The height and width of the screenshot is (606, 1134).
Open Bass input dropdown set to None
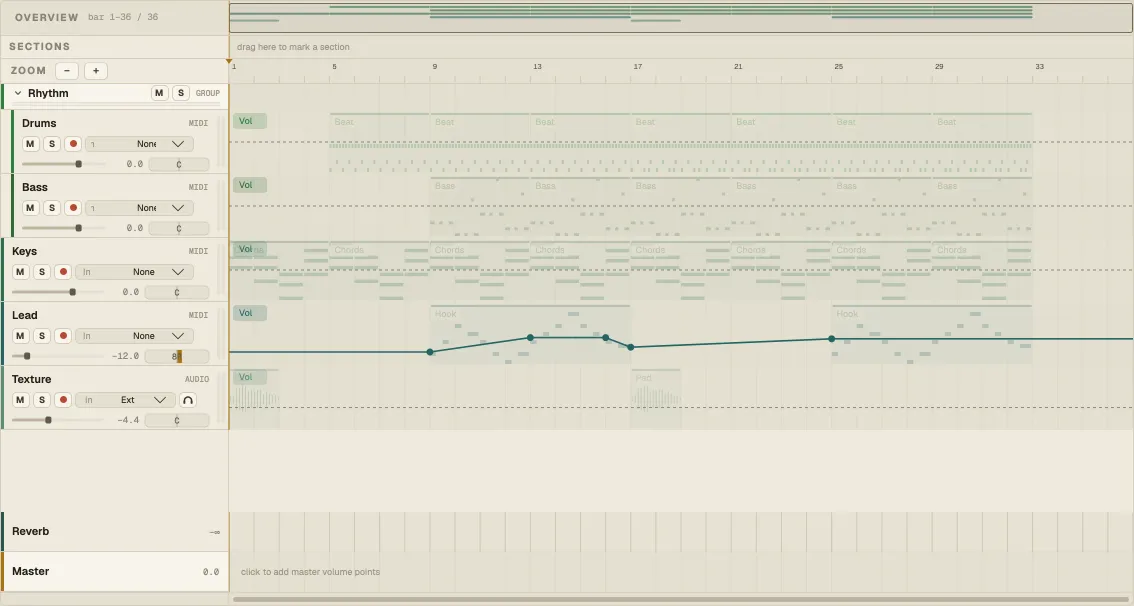[139, 208]
